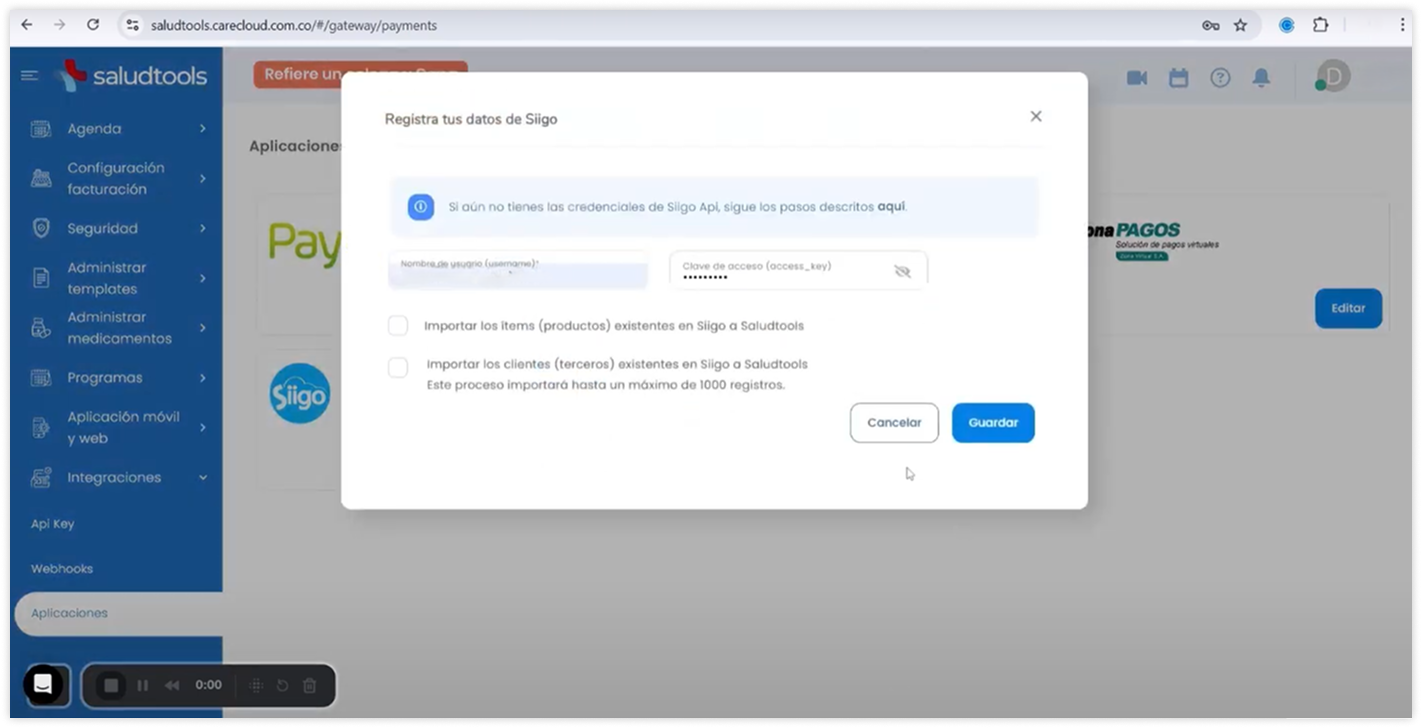
Task: Close the Siigo registration dialog
Action: [1036, 116]
